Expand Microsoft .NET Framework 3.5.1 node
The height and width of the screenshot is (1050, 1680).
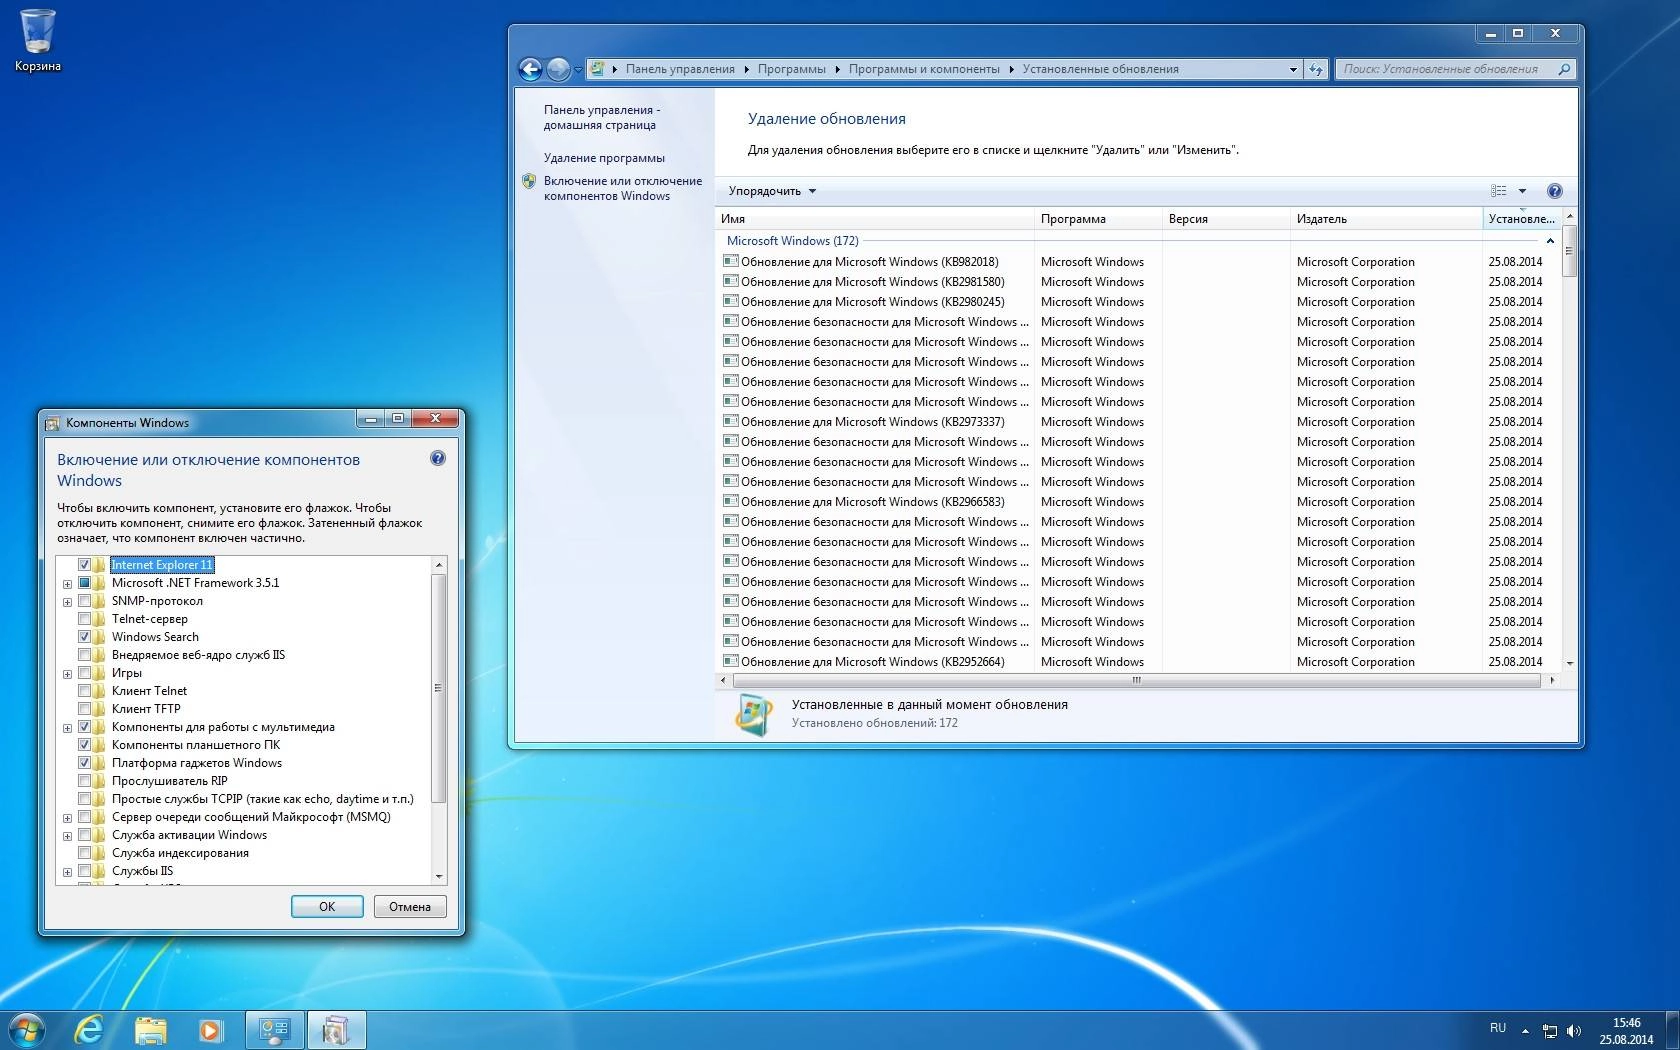(x=67, y=584)
